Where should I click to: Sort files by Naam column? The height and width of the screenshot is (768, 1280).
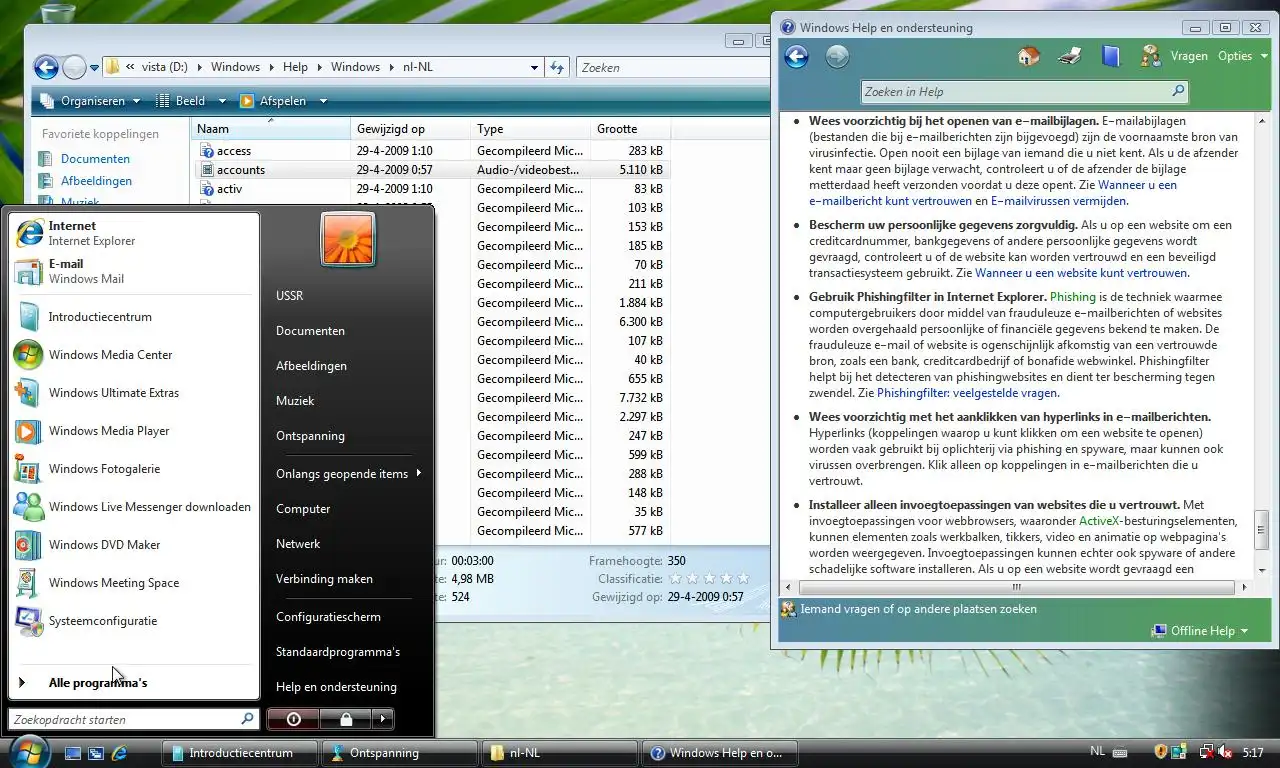(x=270, y=129)
